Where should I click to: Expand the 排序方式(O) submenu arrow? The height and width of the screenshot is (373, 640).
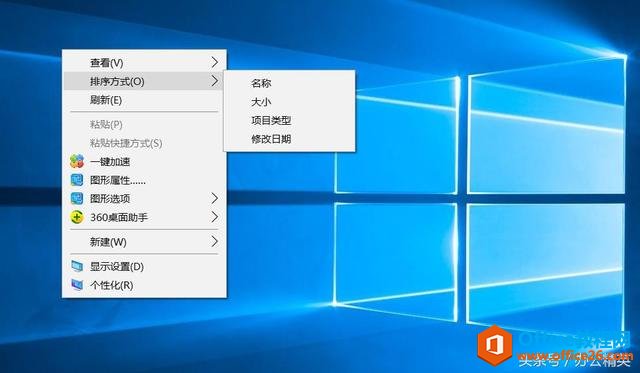pos(215,81)
